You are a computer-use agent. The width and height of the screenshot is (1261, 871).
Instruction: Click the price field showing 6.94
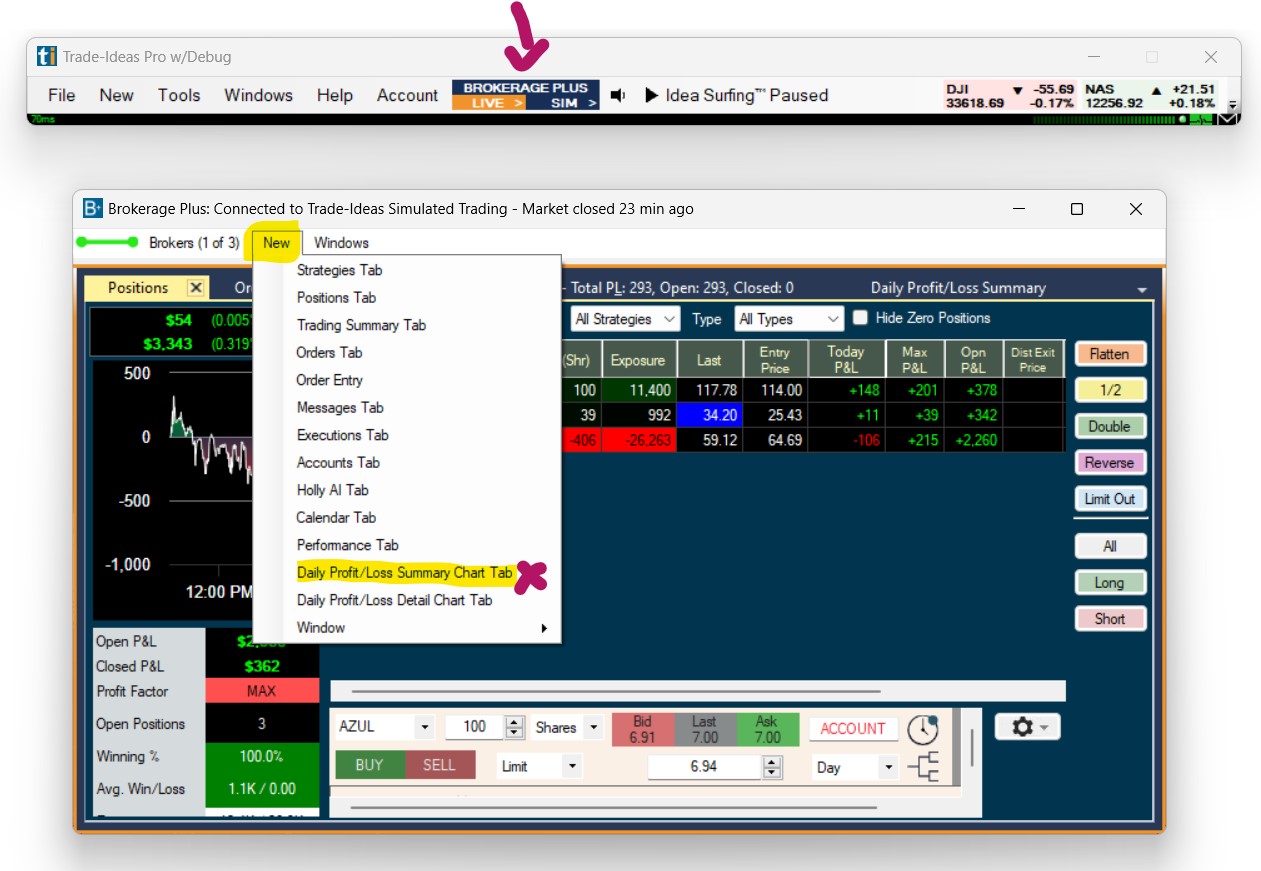(704, 767)
